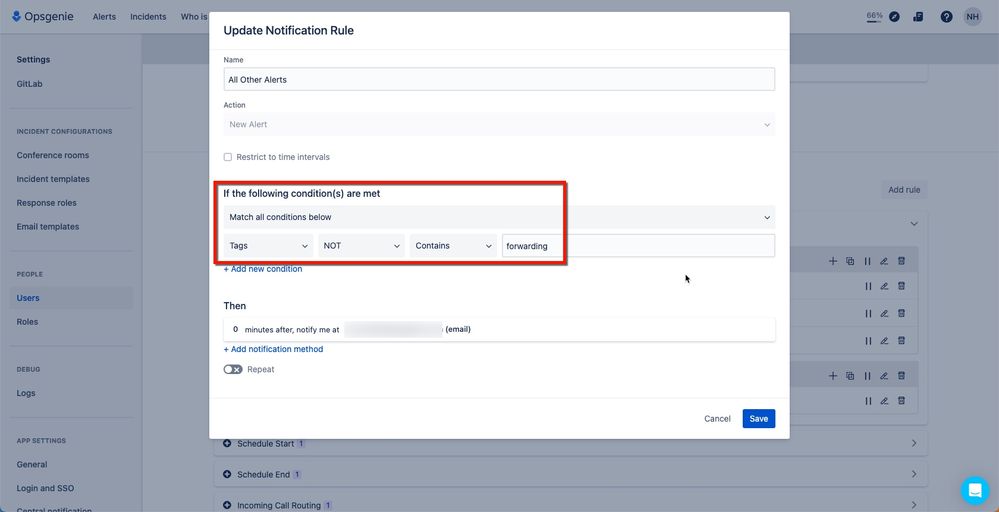Pause the first rule under upper group header
The height and width of the screenshot is (512, 999).
[867, 287]
